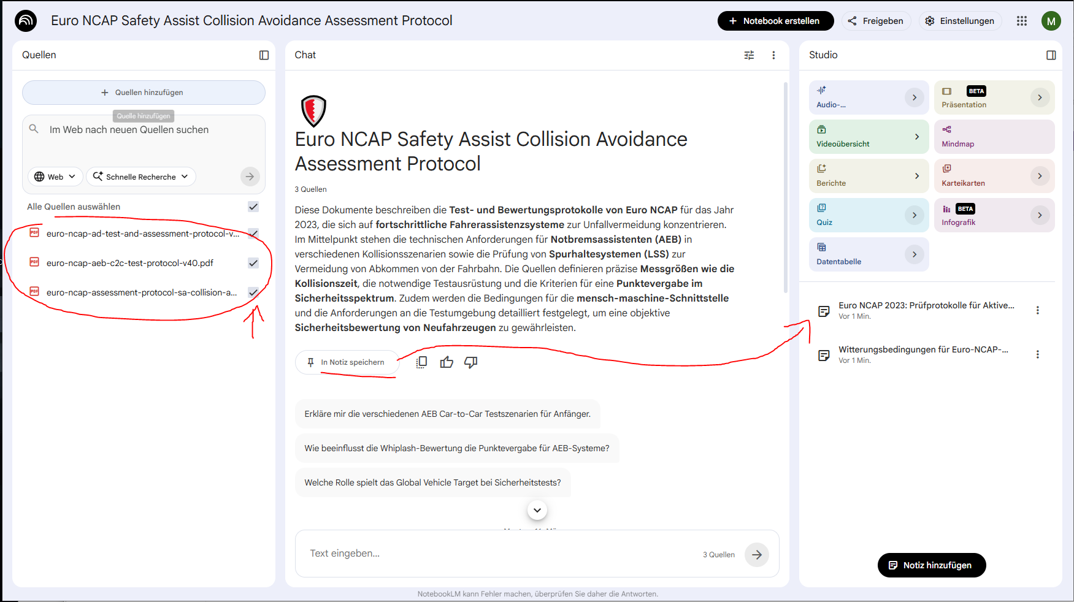The image size is (1074, 602).
Task: Generate Berichte in Studio
Action: pyautogui.click(x=869, y=176)
